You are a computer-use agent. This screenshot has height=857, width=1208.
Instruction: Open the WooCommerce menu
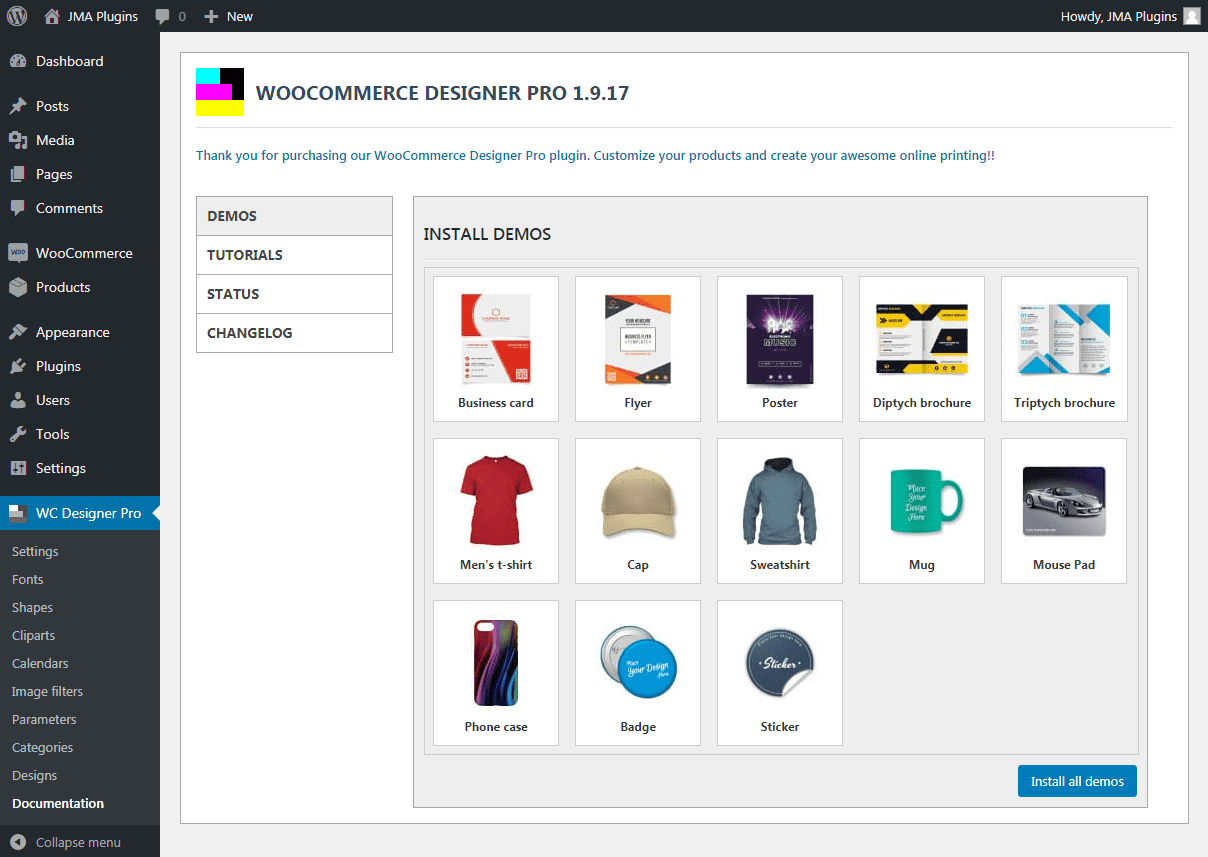point(80,253)
